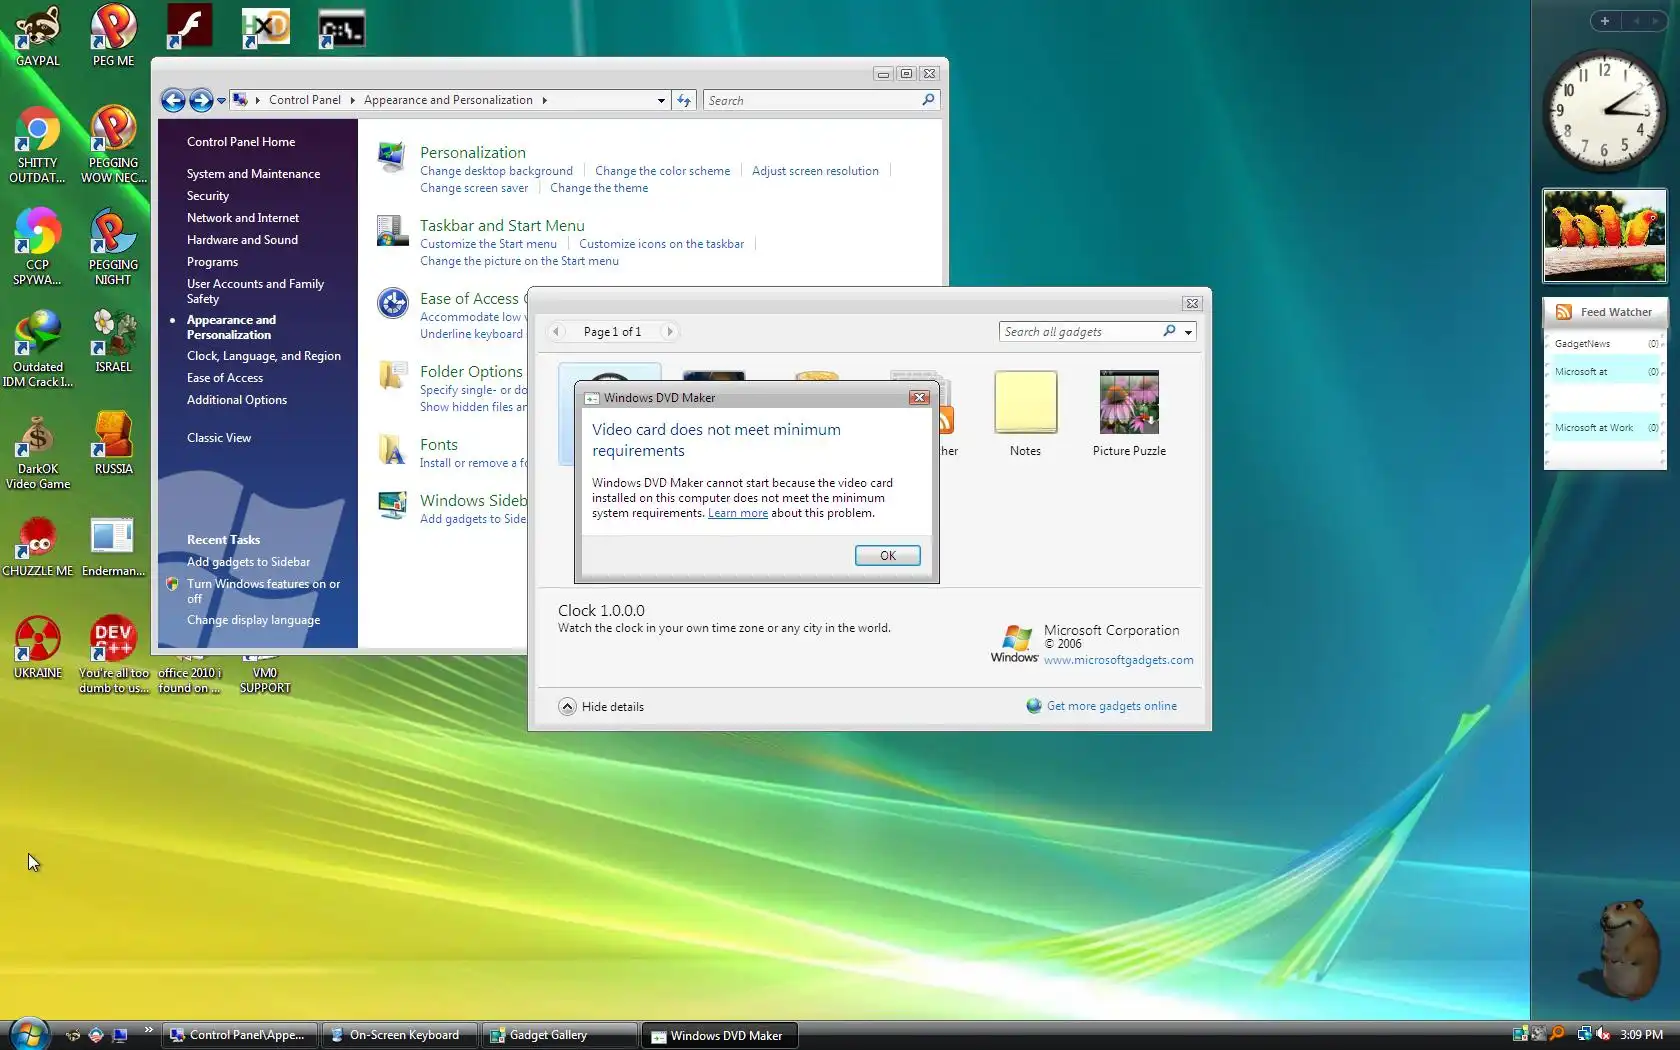Screen dimensions: 1680x1050
Task: Open Security in the Control Panel sidebar
Action: [208, 196]
